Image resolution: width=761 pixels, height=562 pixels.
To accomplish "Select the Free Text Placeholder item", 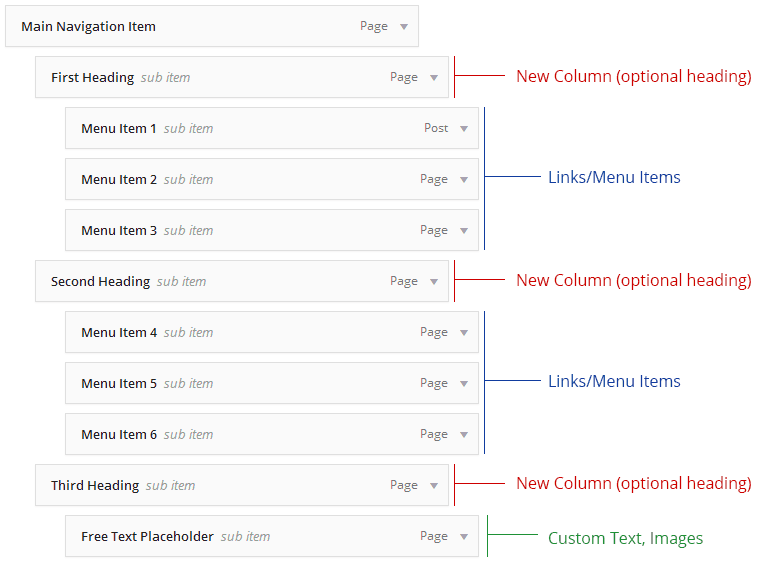I will coord(147,537).
